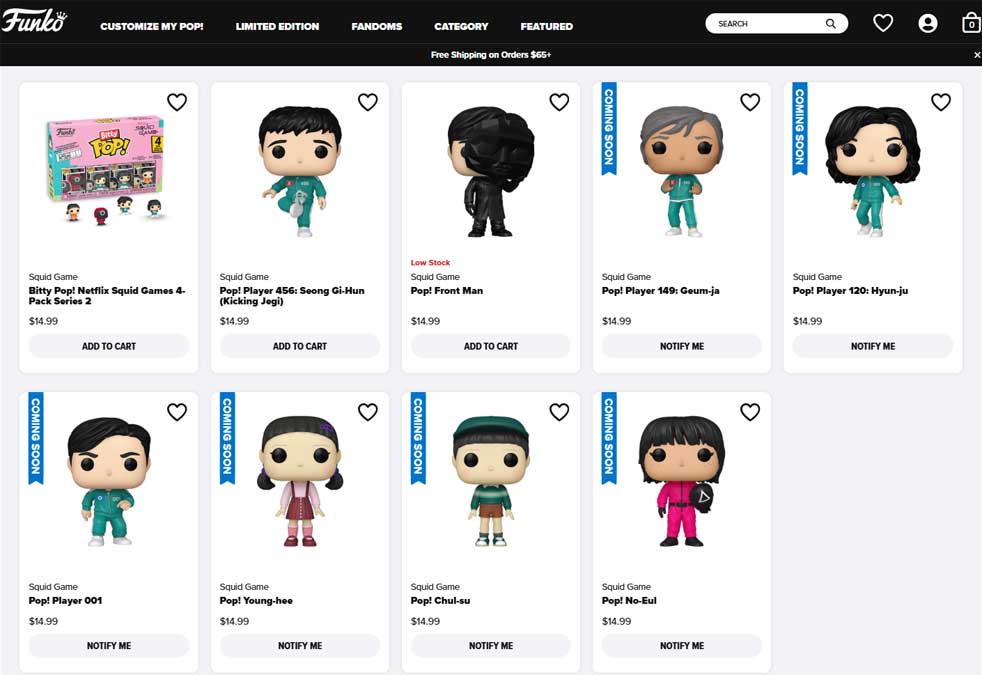Add Front Man to cart
This screenshot has width=982, height=675.
coord(491,346)
